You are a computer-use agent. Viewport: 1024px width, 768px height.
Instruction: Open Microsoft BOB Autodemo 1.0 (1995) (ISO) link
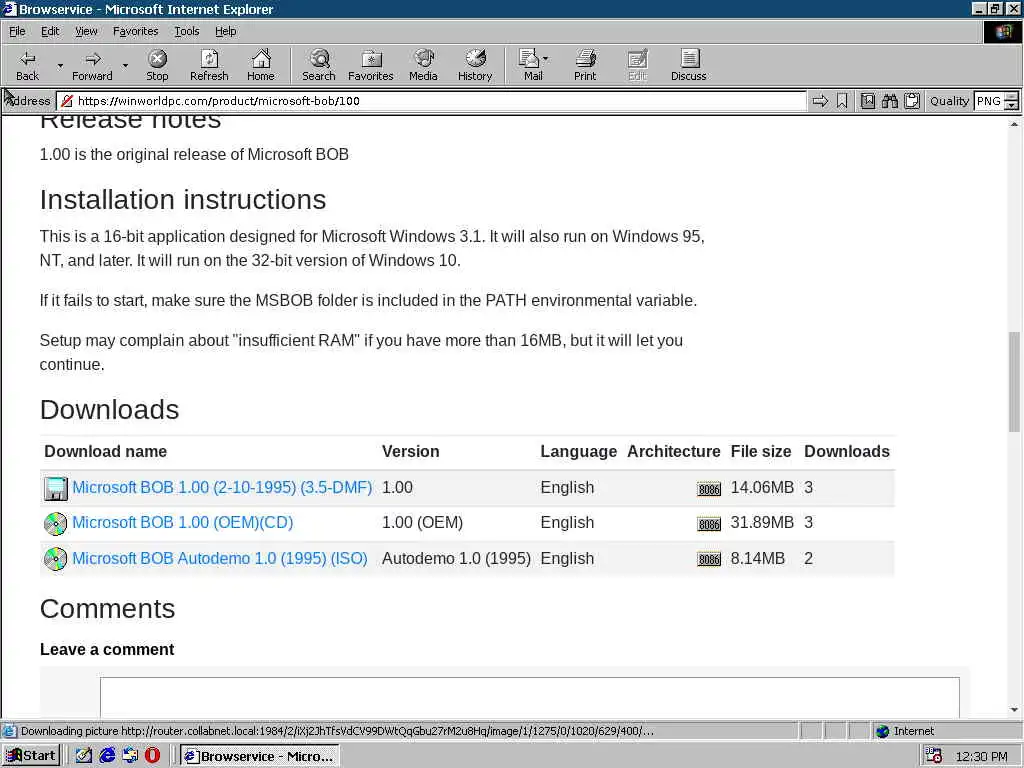tap(219, 559)
